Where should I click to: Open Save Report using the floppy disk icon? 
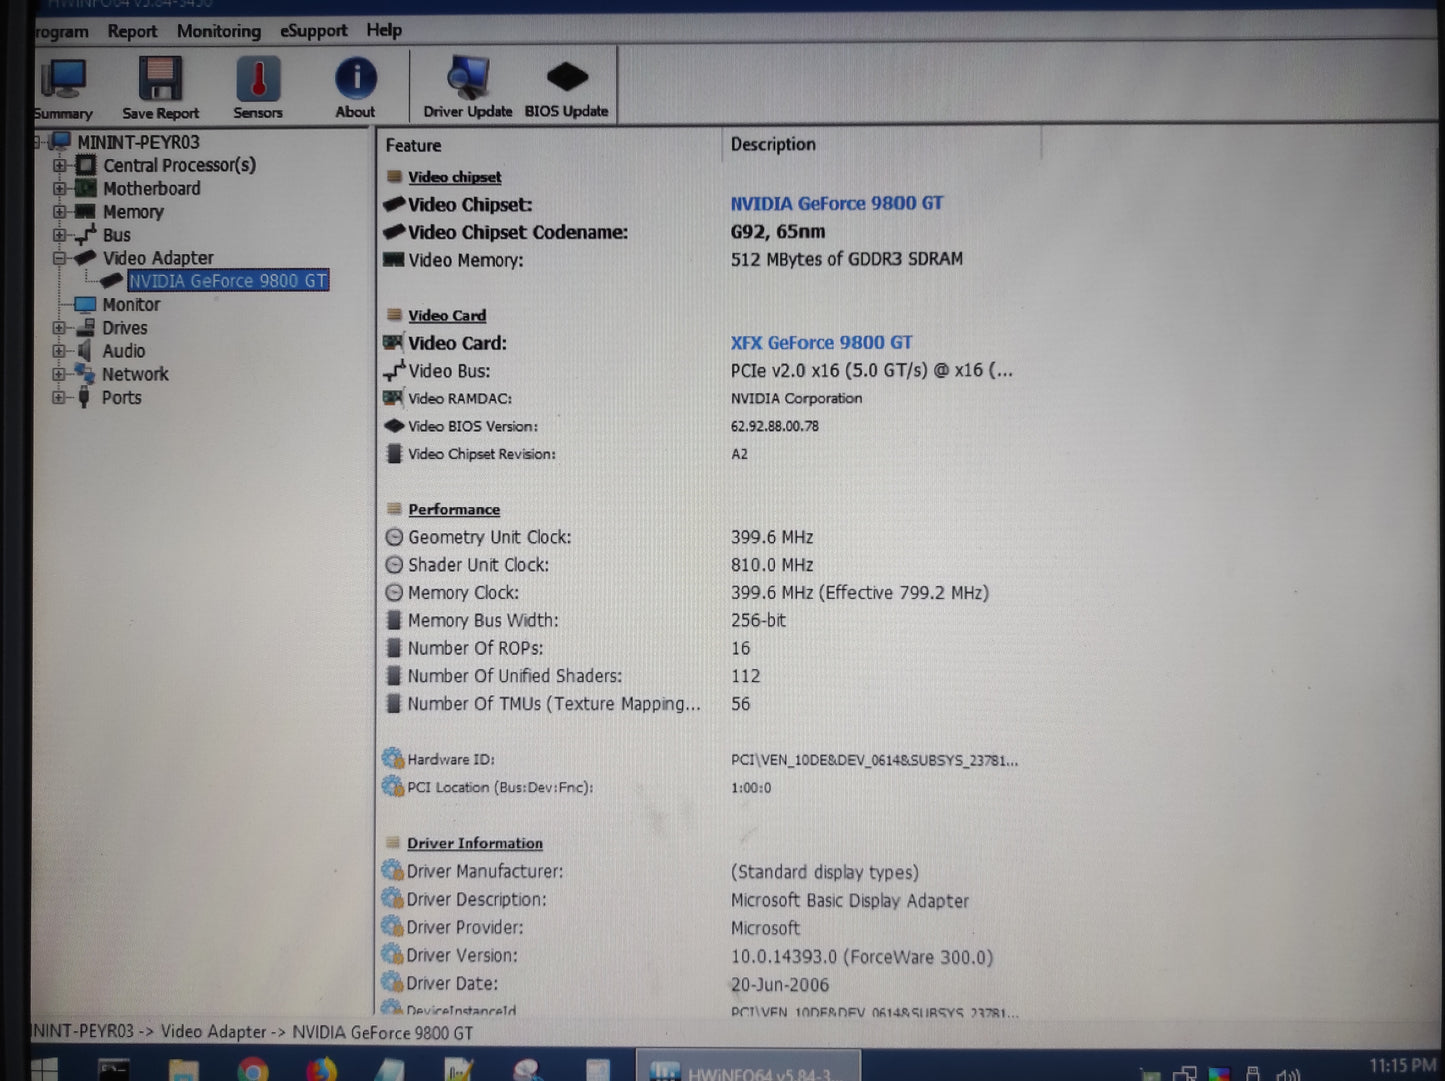[158, 80]
